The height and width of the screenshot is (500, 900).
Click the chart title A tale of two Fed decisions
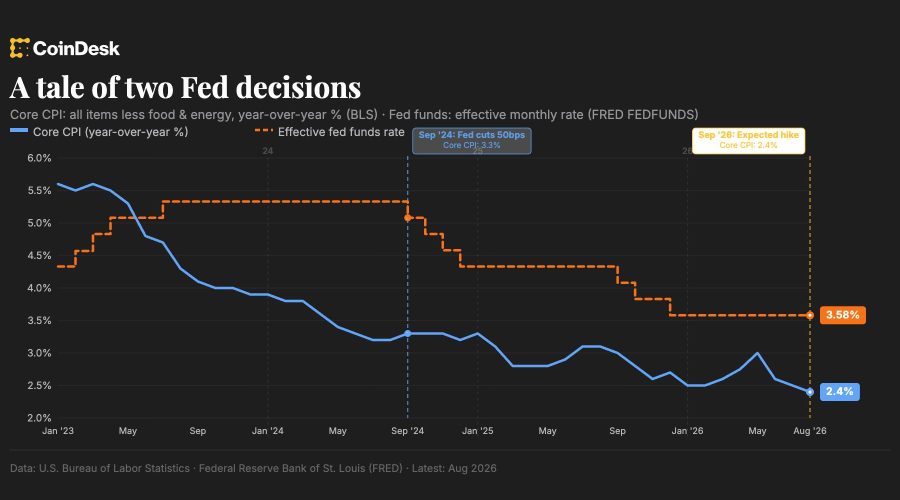[185, 87]
